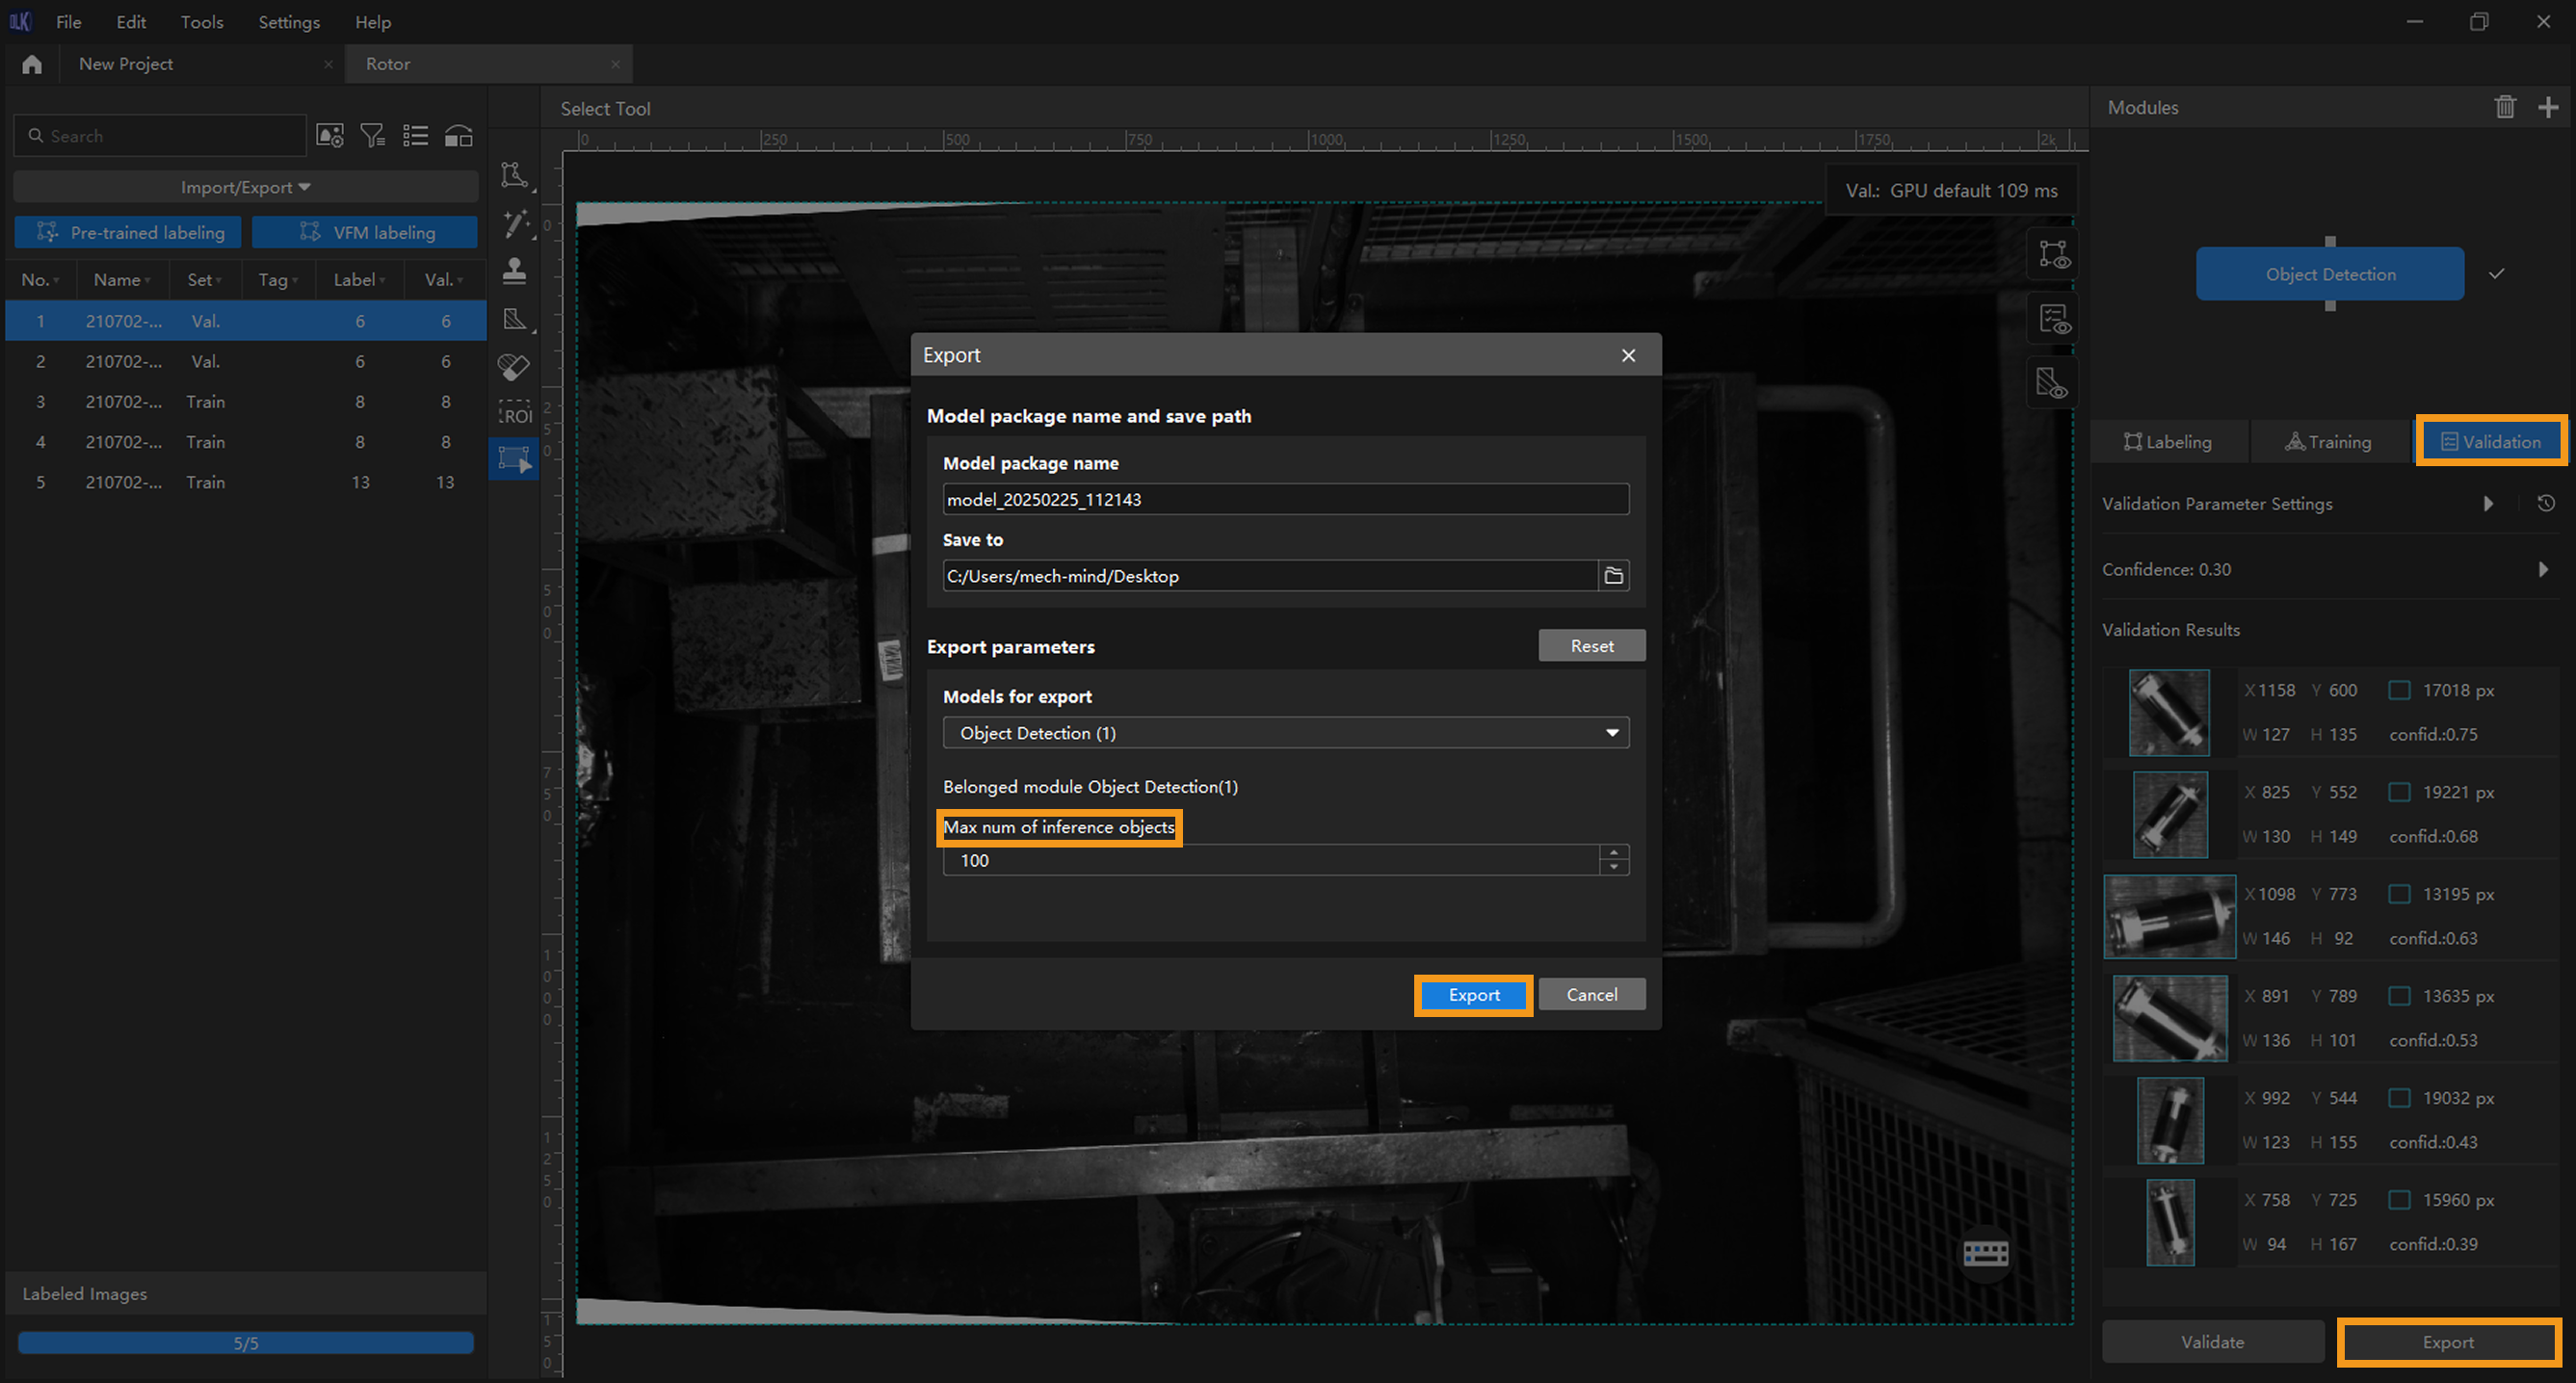Select the mask polygon tool
Screen dimensions: 2576x1383
point(515,319)
